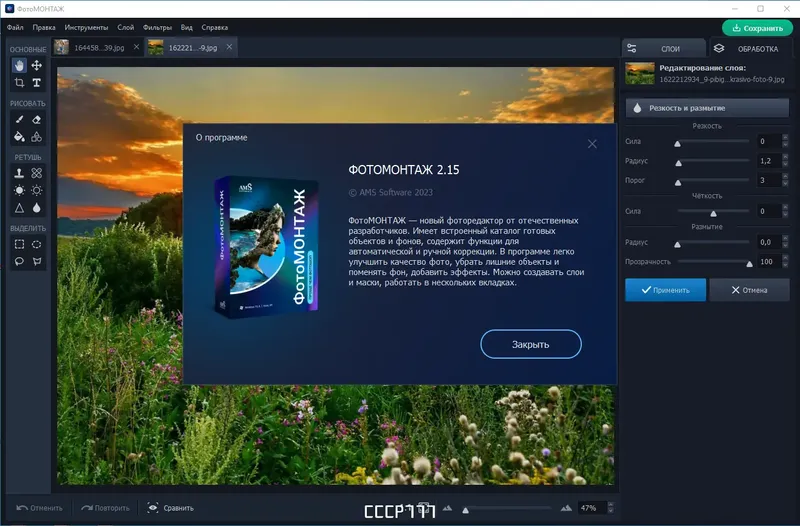The image size is (800, 526).
Task: Select the Burn darken tool
Action: click(37, 190)
